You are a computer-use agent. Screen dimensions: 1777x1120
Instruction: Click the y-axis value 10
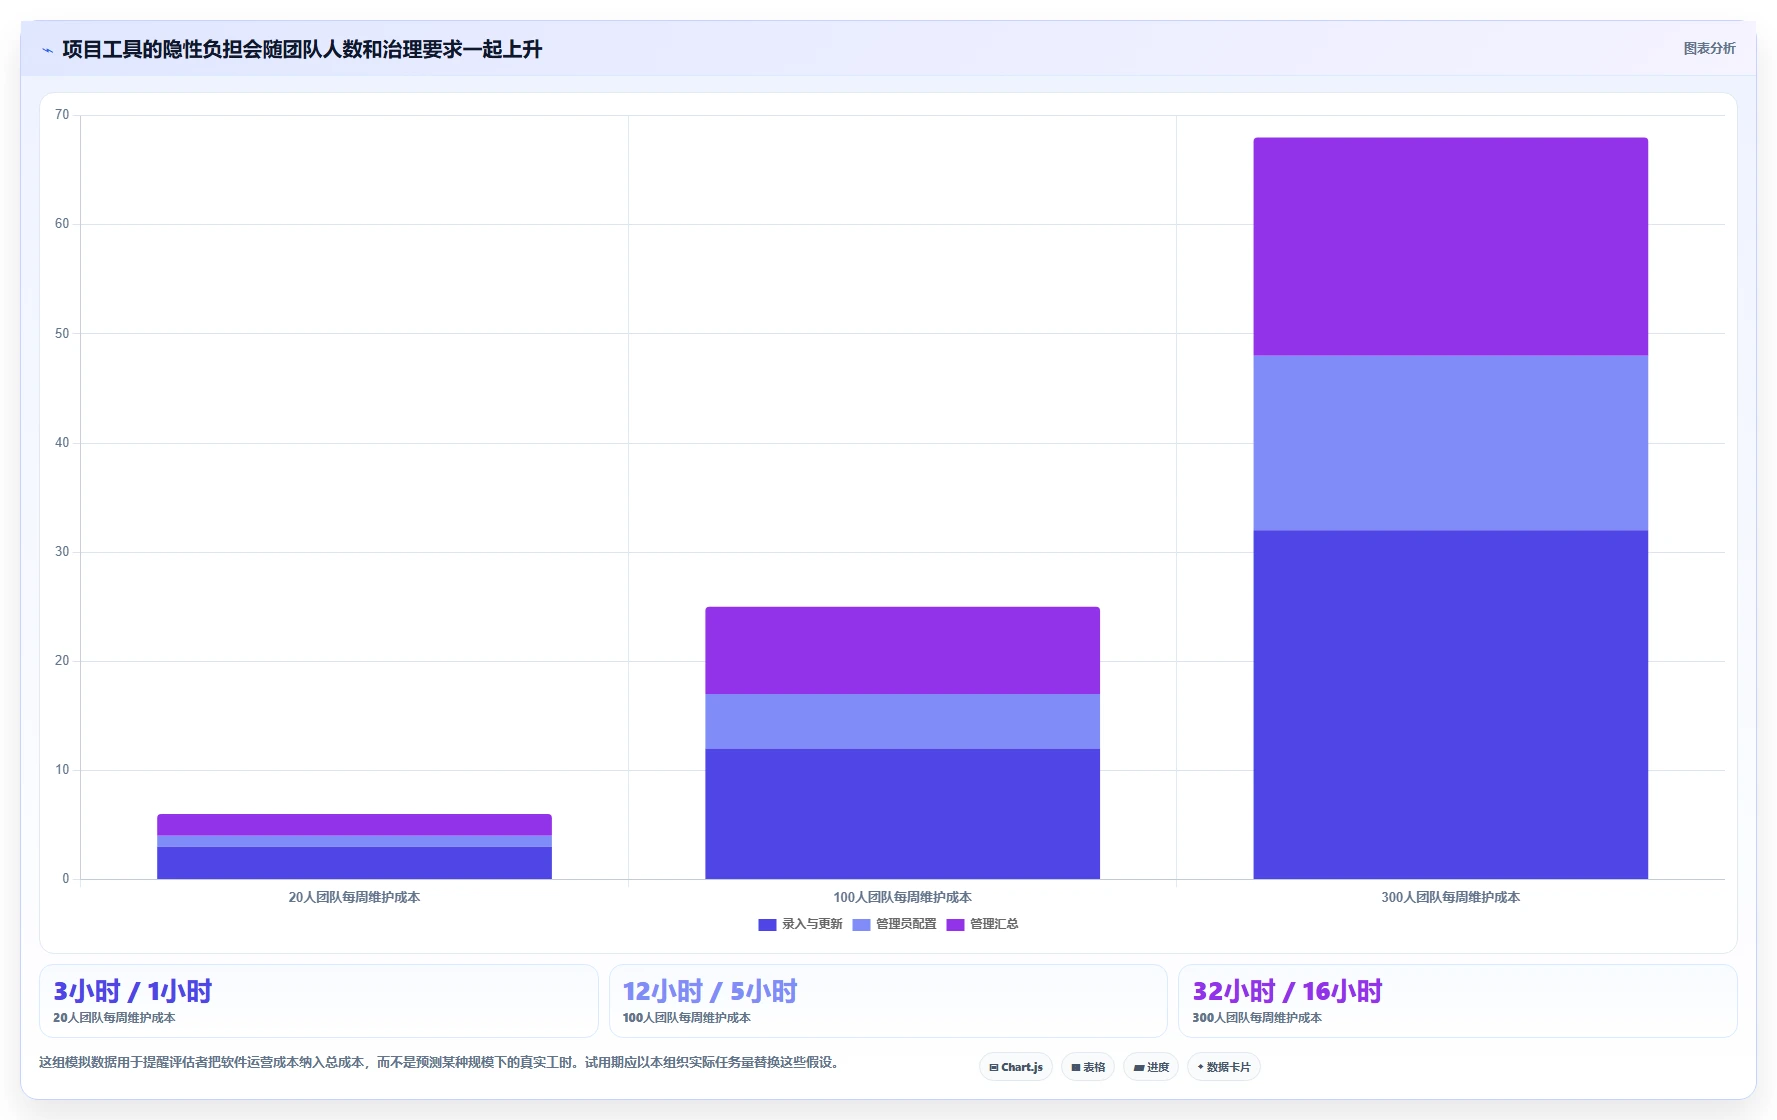(x=62, y=770)
